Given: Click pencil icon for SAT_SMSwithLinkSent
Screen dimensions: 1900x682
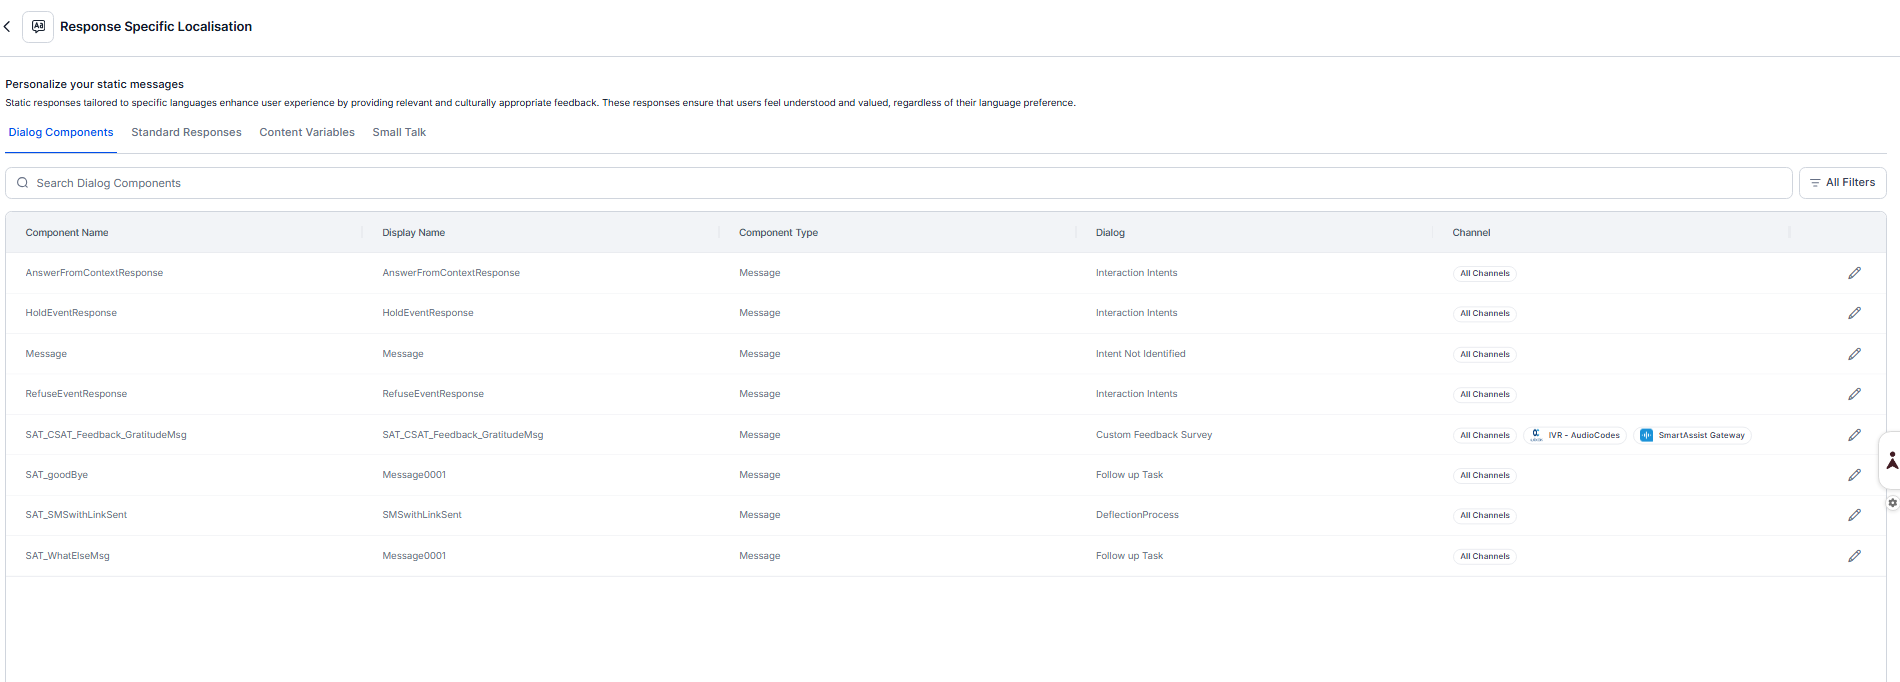Looking at the screenshot, I should click(1854, 515).
